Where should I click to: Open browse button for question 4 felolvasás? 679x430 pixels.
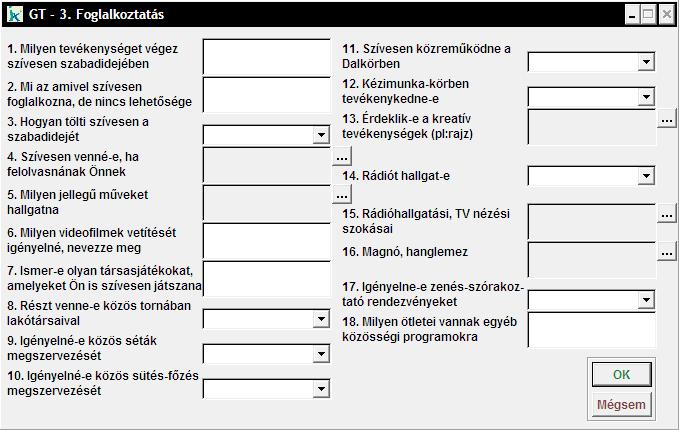[x=342, y=158]
